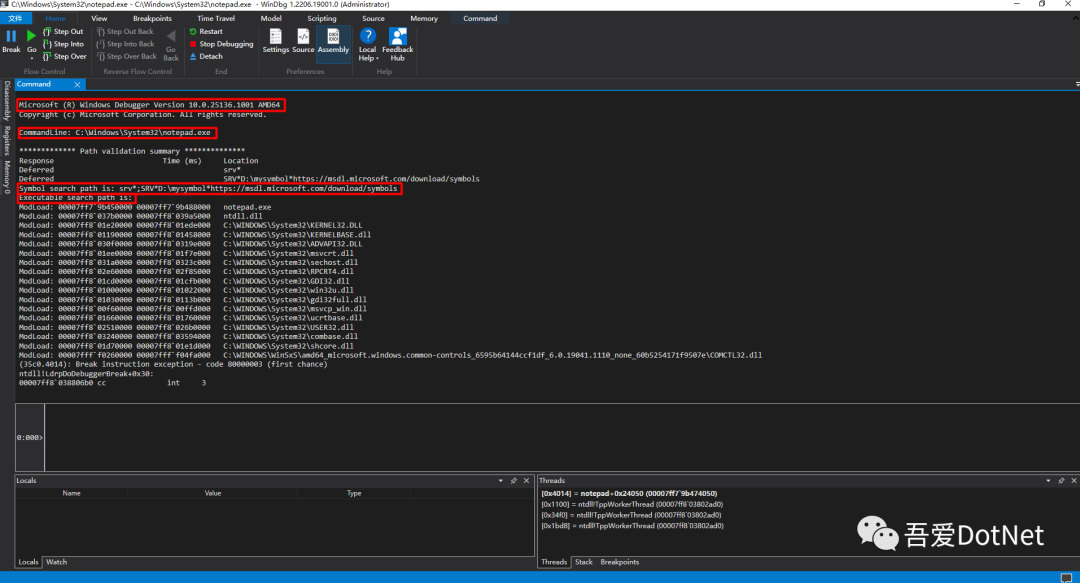This screenshot has width=1080, height=583.
Task: Open the Breakpoints ribbon tab
Action: [152, 19]
